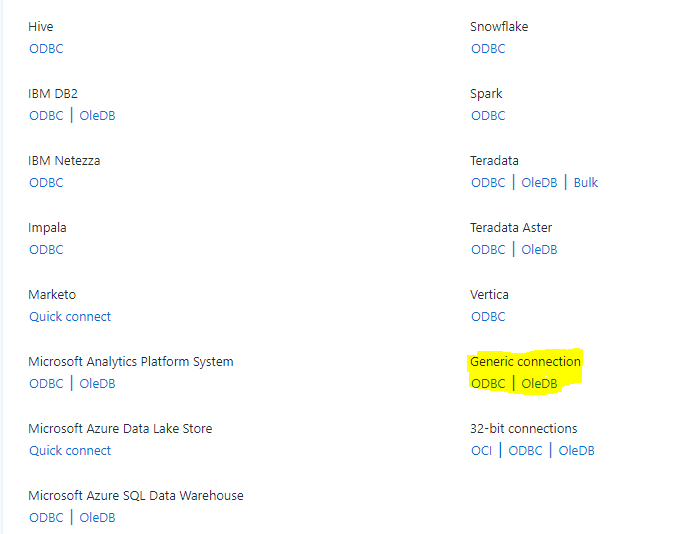Select OleDB under Teradata
This screenshot has width=695, height=534.
[x=539, y=183]
